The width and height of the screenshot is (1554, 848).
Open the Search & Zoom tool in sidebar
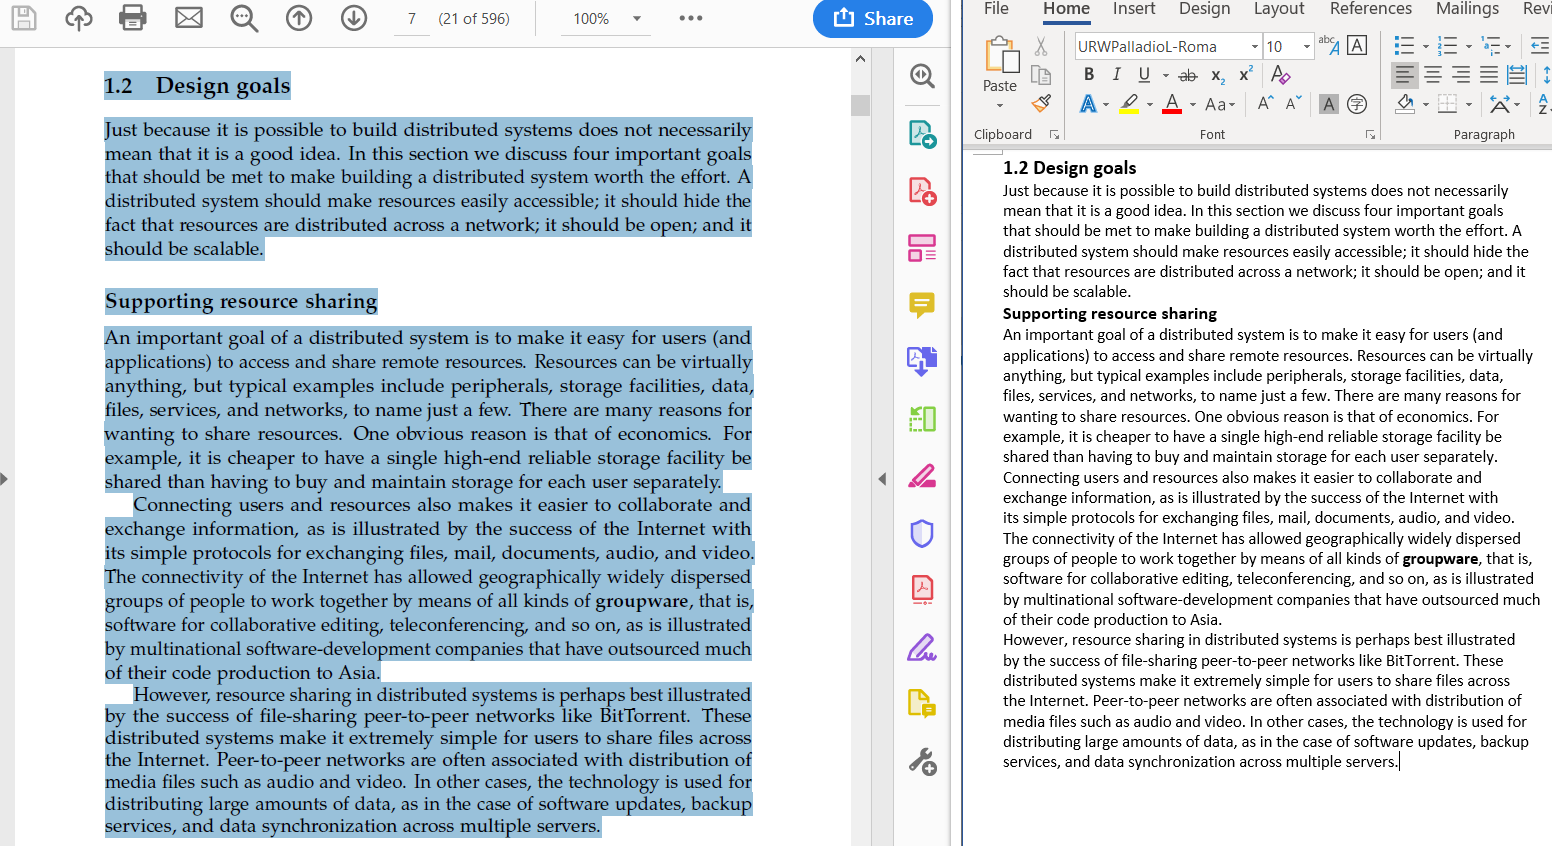(922, 76)
